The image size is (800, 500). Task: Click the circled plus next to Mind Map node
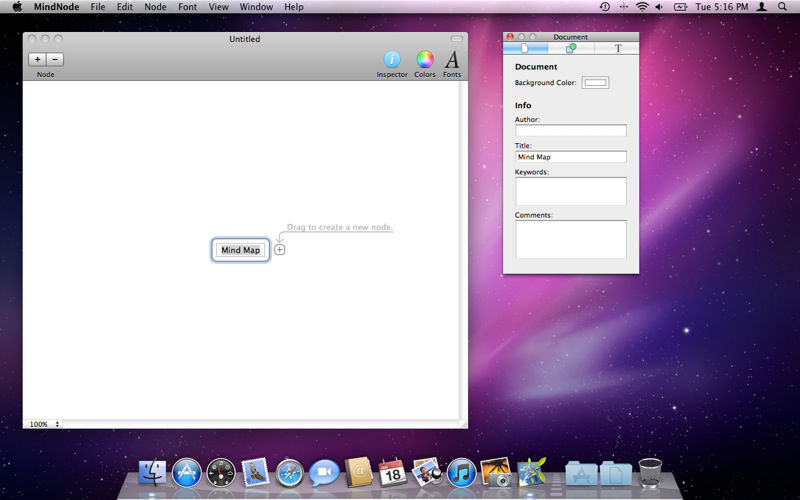click(x=280, y=249)
